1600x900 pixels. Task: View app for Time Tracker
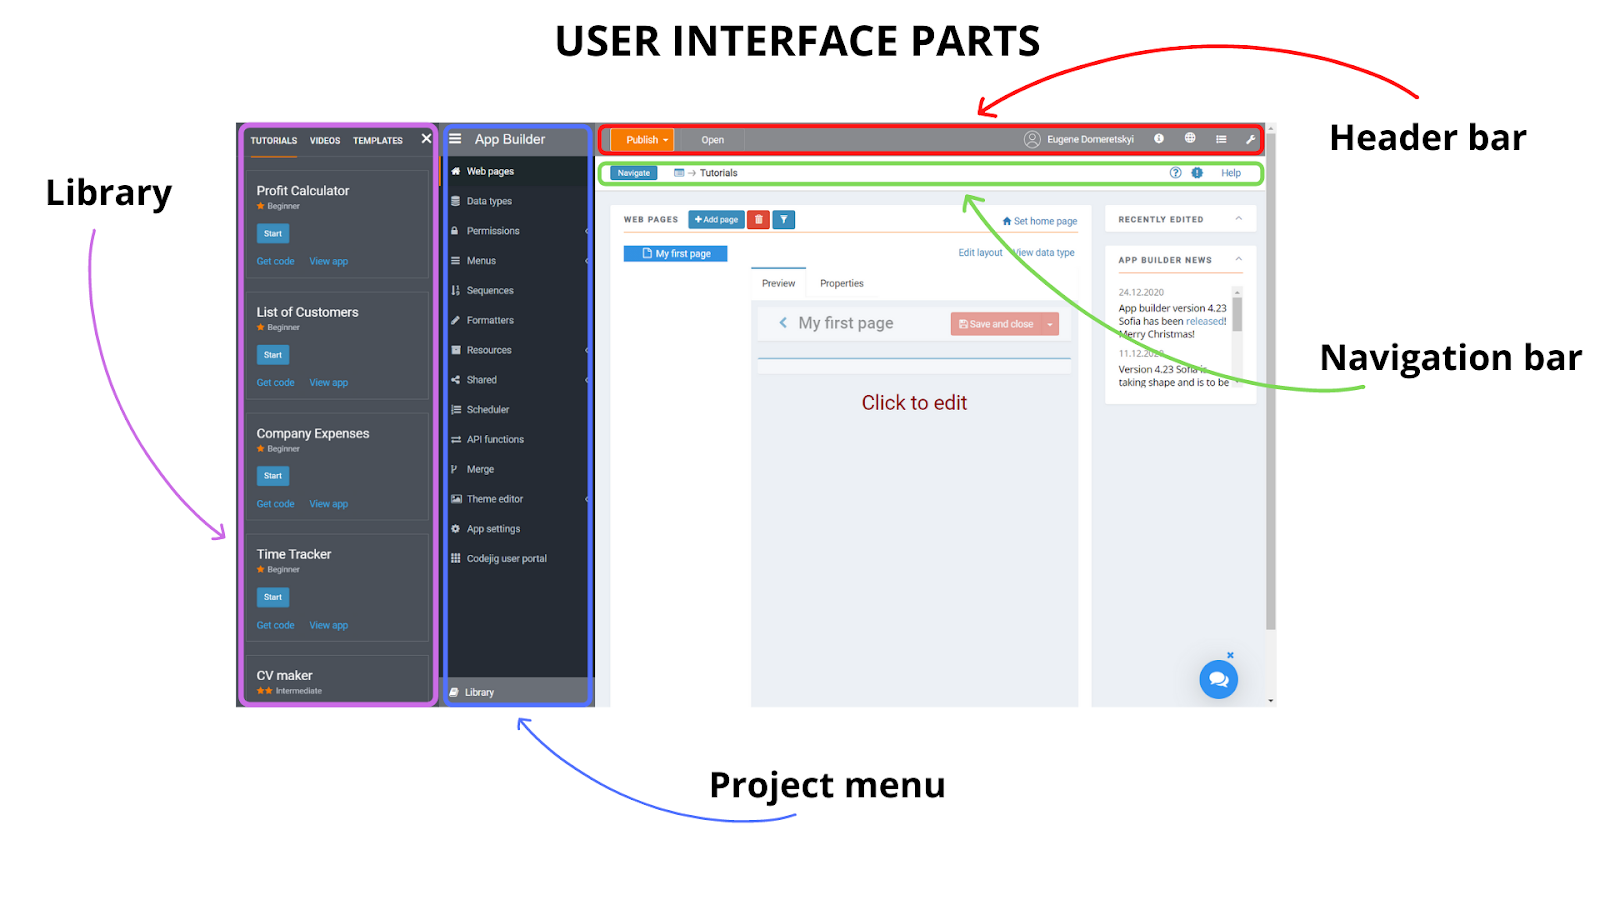pos(329,625)
